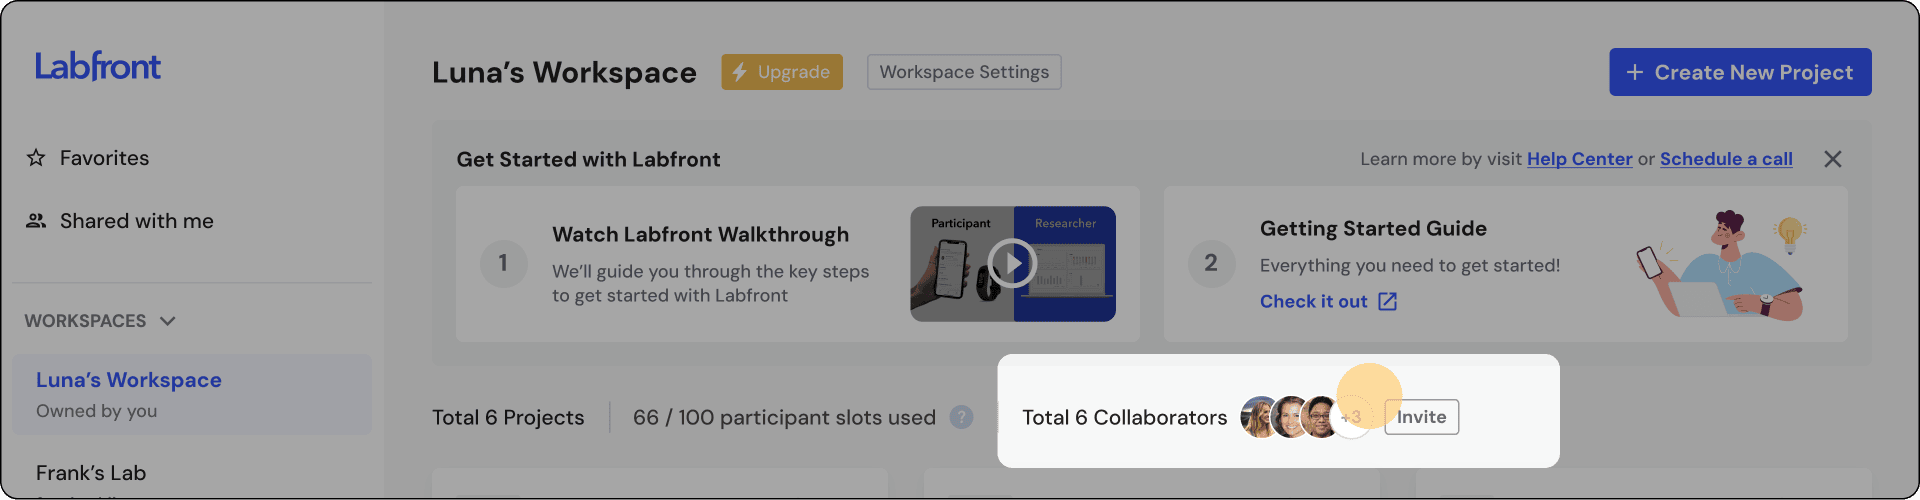This screenshot has width=1920, height=500.
Task: Open the Help Center link
Action: (1579, 159)
